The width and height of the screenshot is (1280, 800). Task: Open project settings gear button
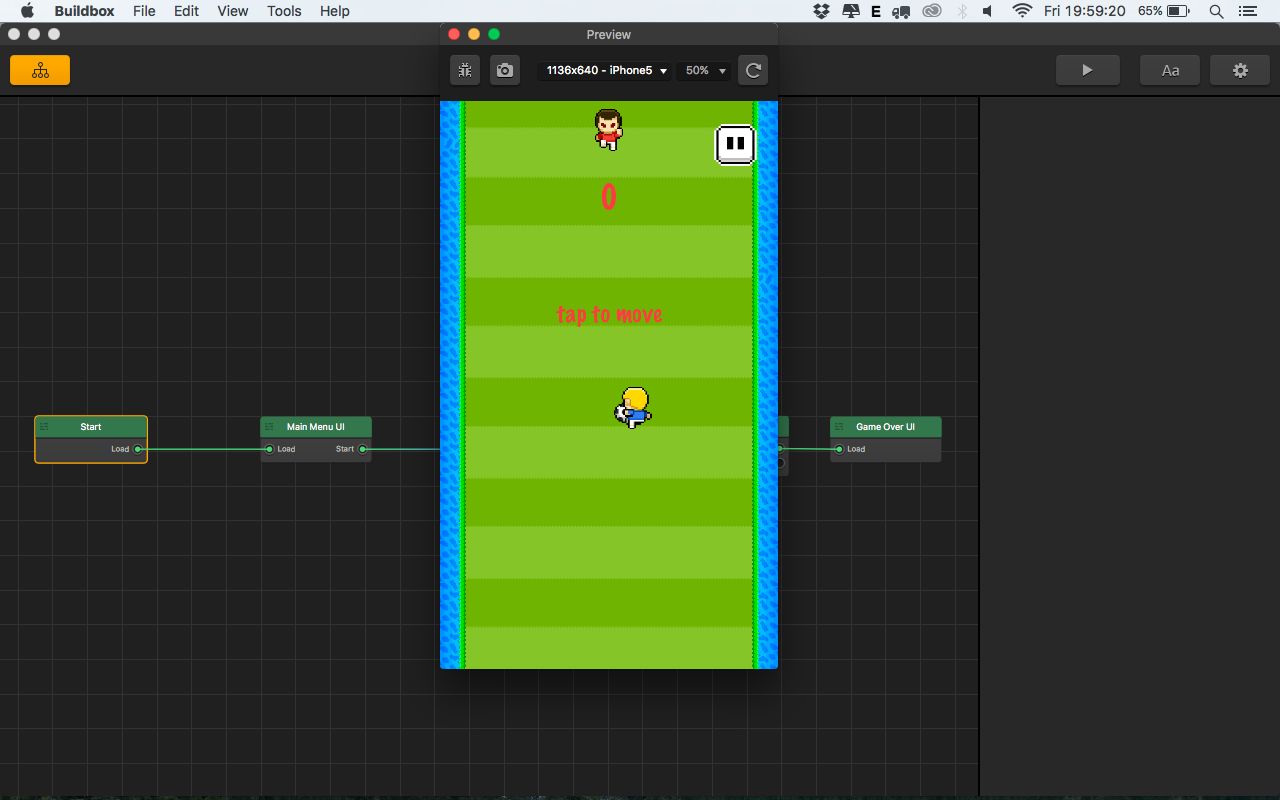pos(1240,70)
